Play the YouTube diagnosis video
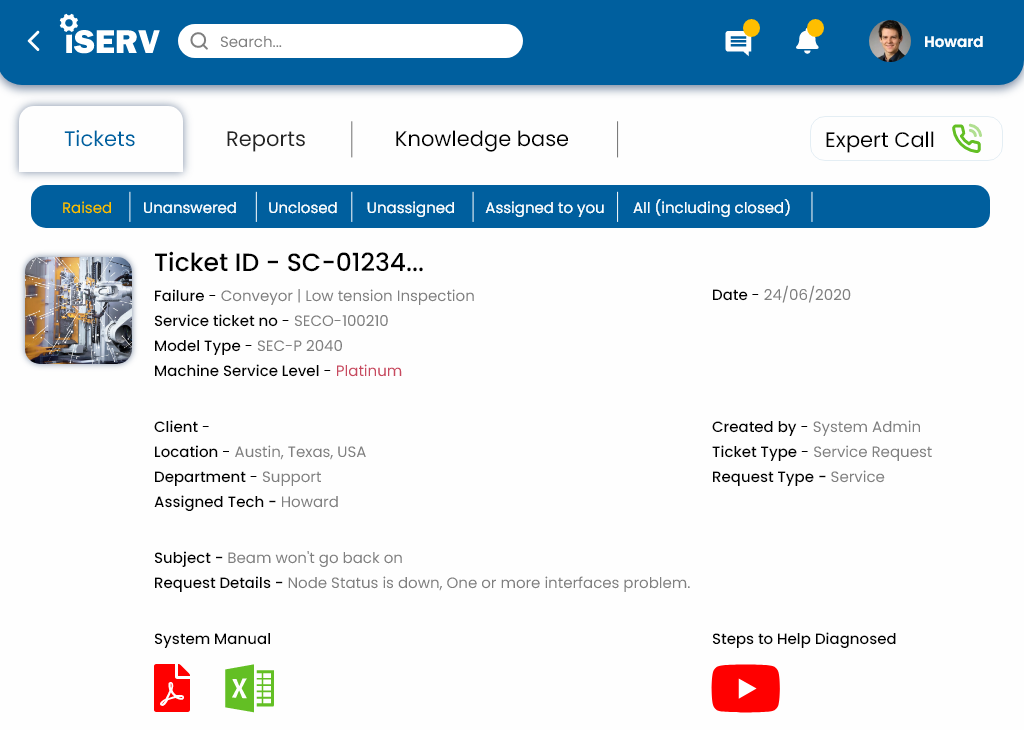 tap(745, 688)
